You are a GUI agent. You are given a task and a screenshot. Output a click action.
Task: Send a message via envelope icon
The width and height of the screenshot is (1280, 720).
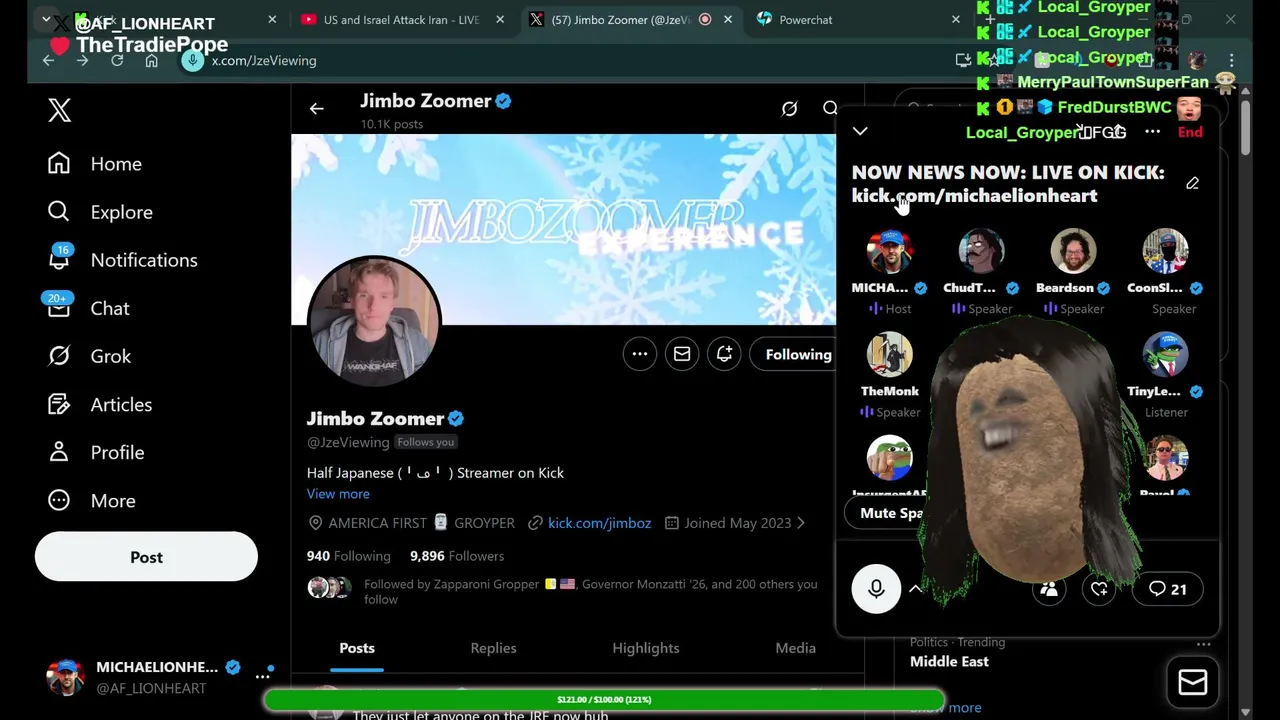point(682,354)
